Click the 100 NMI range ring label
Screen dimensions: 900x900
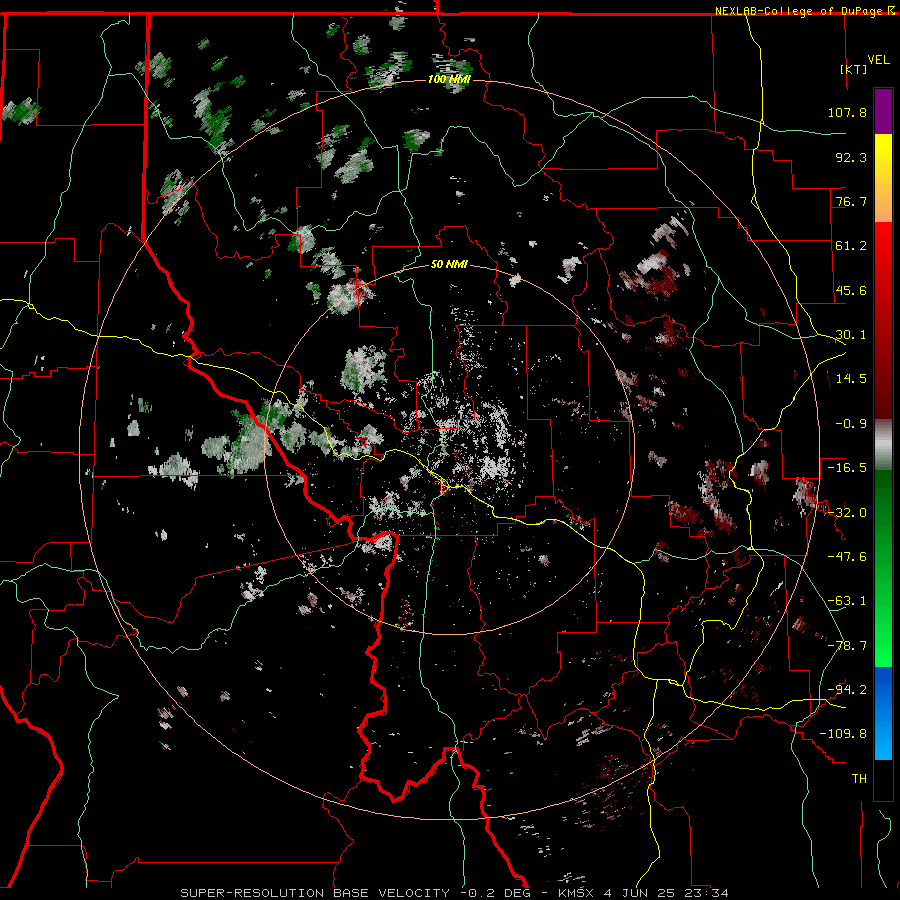[x=449, y=79]
